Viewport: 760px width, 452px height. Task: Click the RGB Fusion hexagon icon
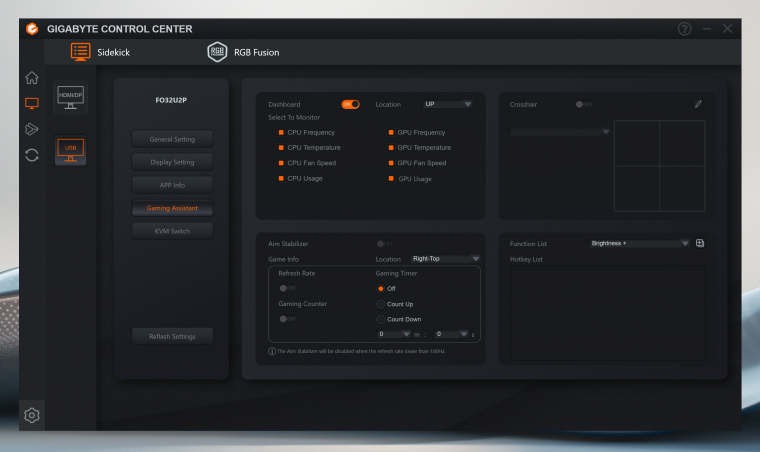217,52
